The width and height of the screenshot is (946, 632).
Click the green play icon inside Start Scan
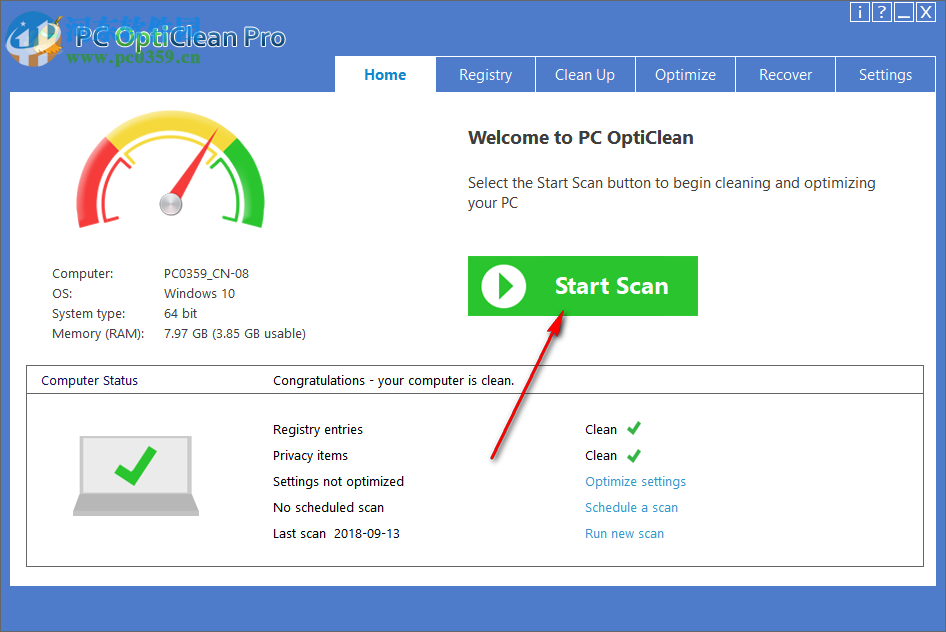pos(504,286)
